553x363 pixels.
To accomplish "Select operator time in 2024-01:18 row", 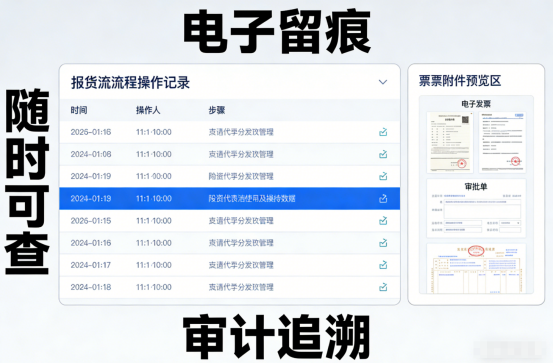I will [x=154, y=287].
